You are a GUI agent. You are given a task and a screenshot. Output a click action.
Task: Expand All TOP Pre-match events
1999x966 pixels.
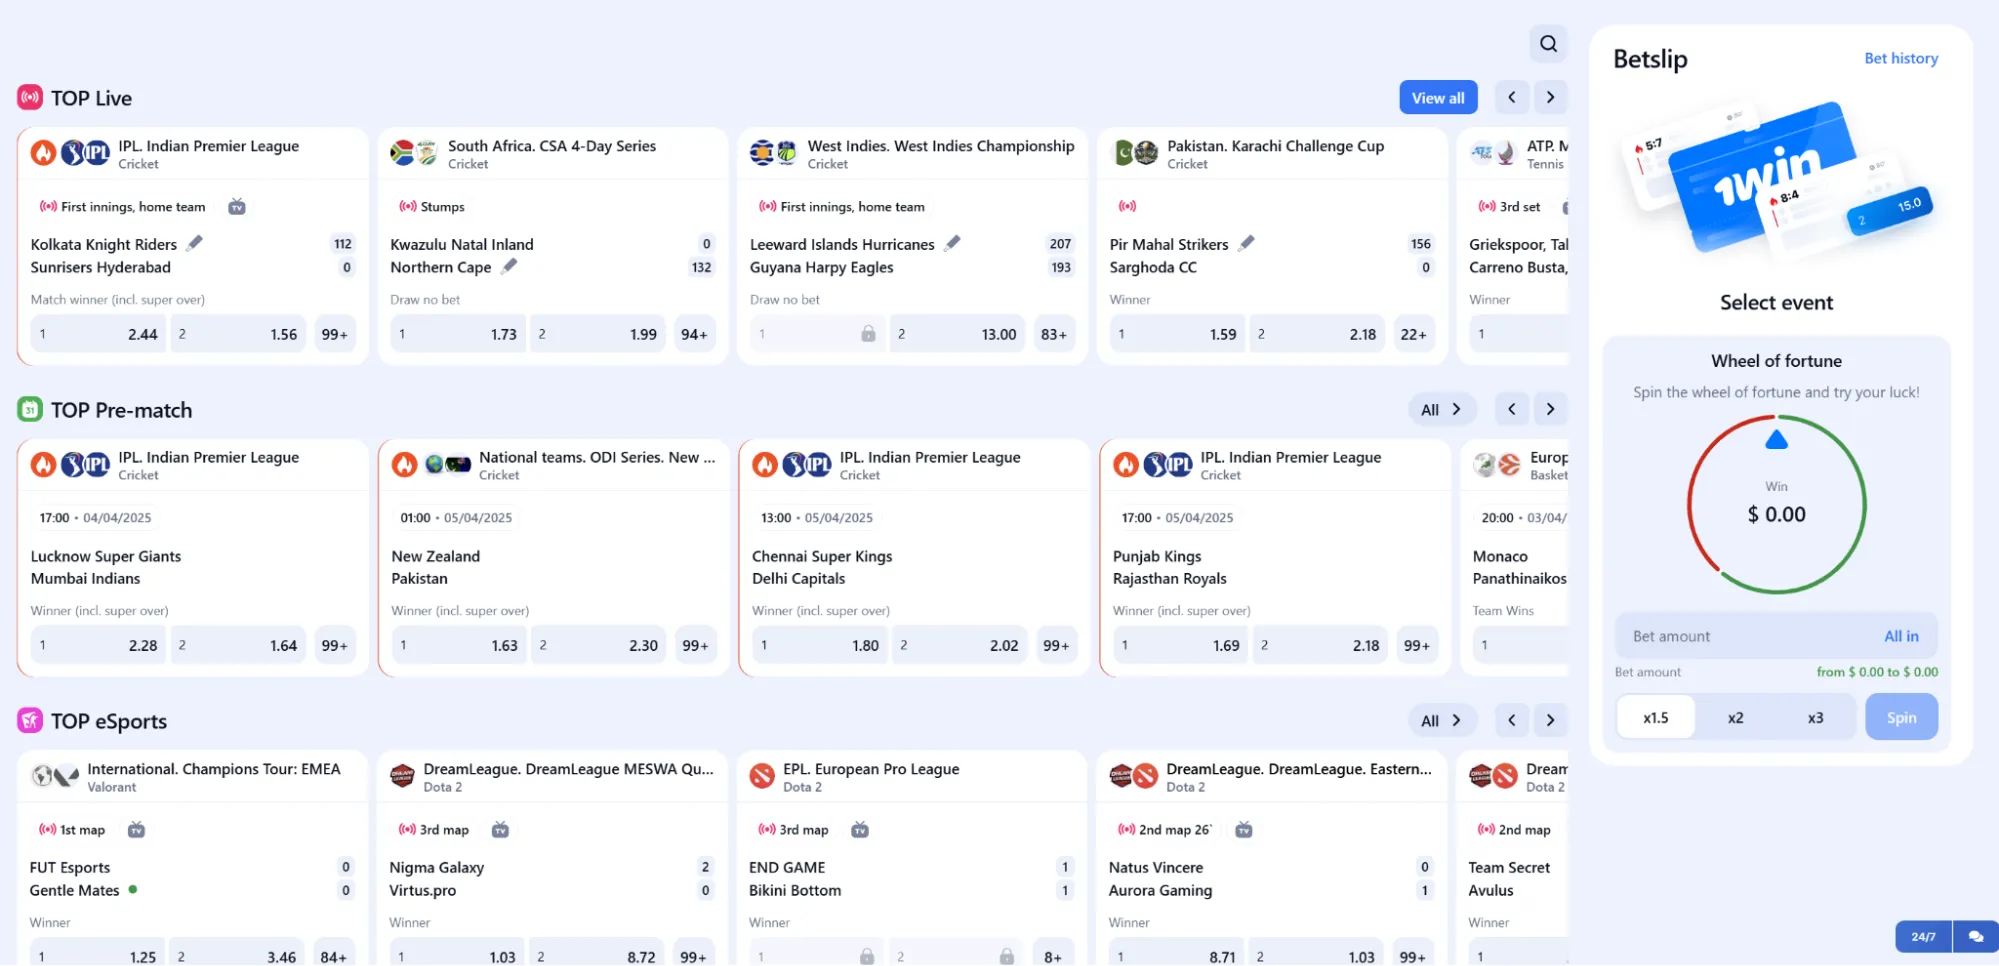(1441, 410)
